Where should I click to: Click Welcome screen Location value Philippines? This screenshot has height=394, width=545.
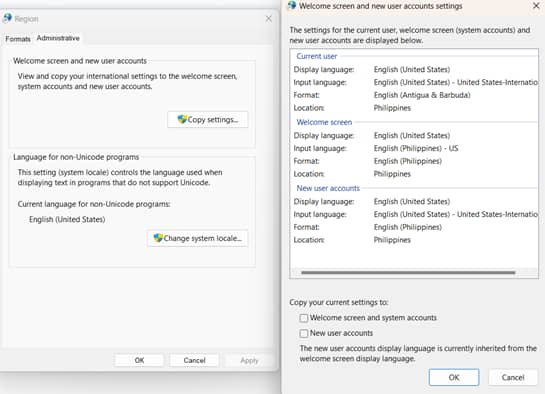[392, 174]
